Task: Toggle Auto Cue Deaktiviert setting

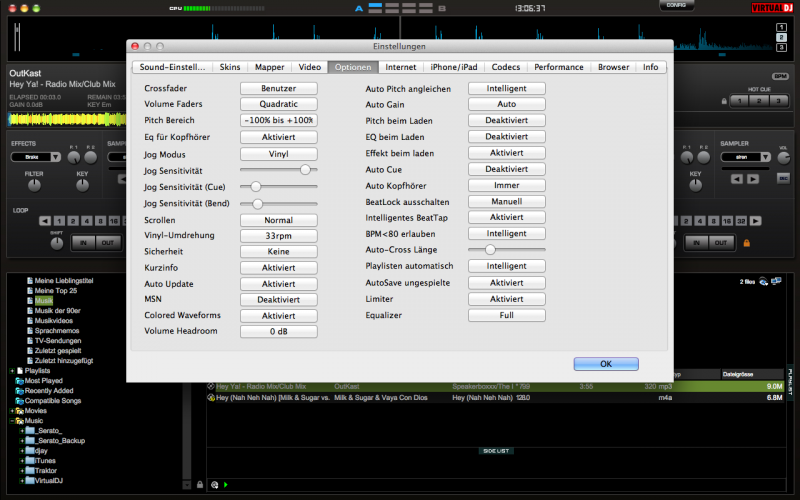Action: [x=507, y=169]
